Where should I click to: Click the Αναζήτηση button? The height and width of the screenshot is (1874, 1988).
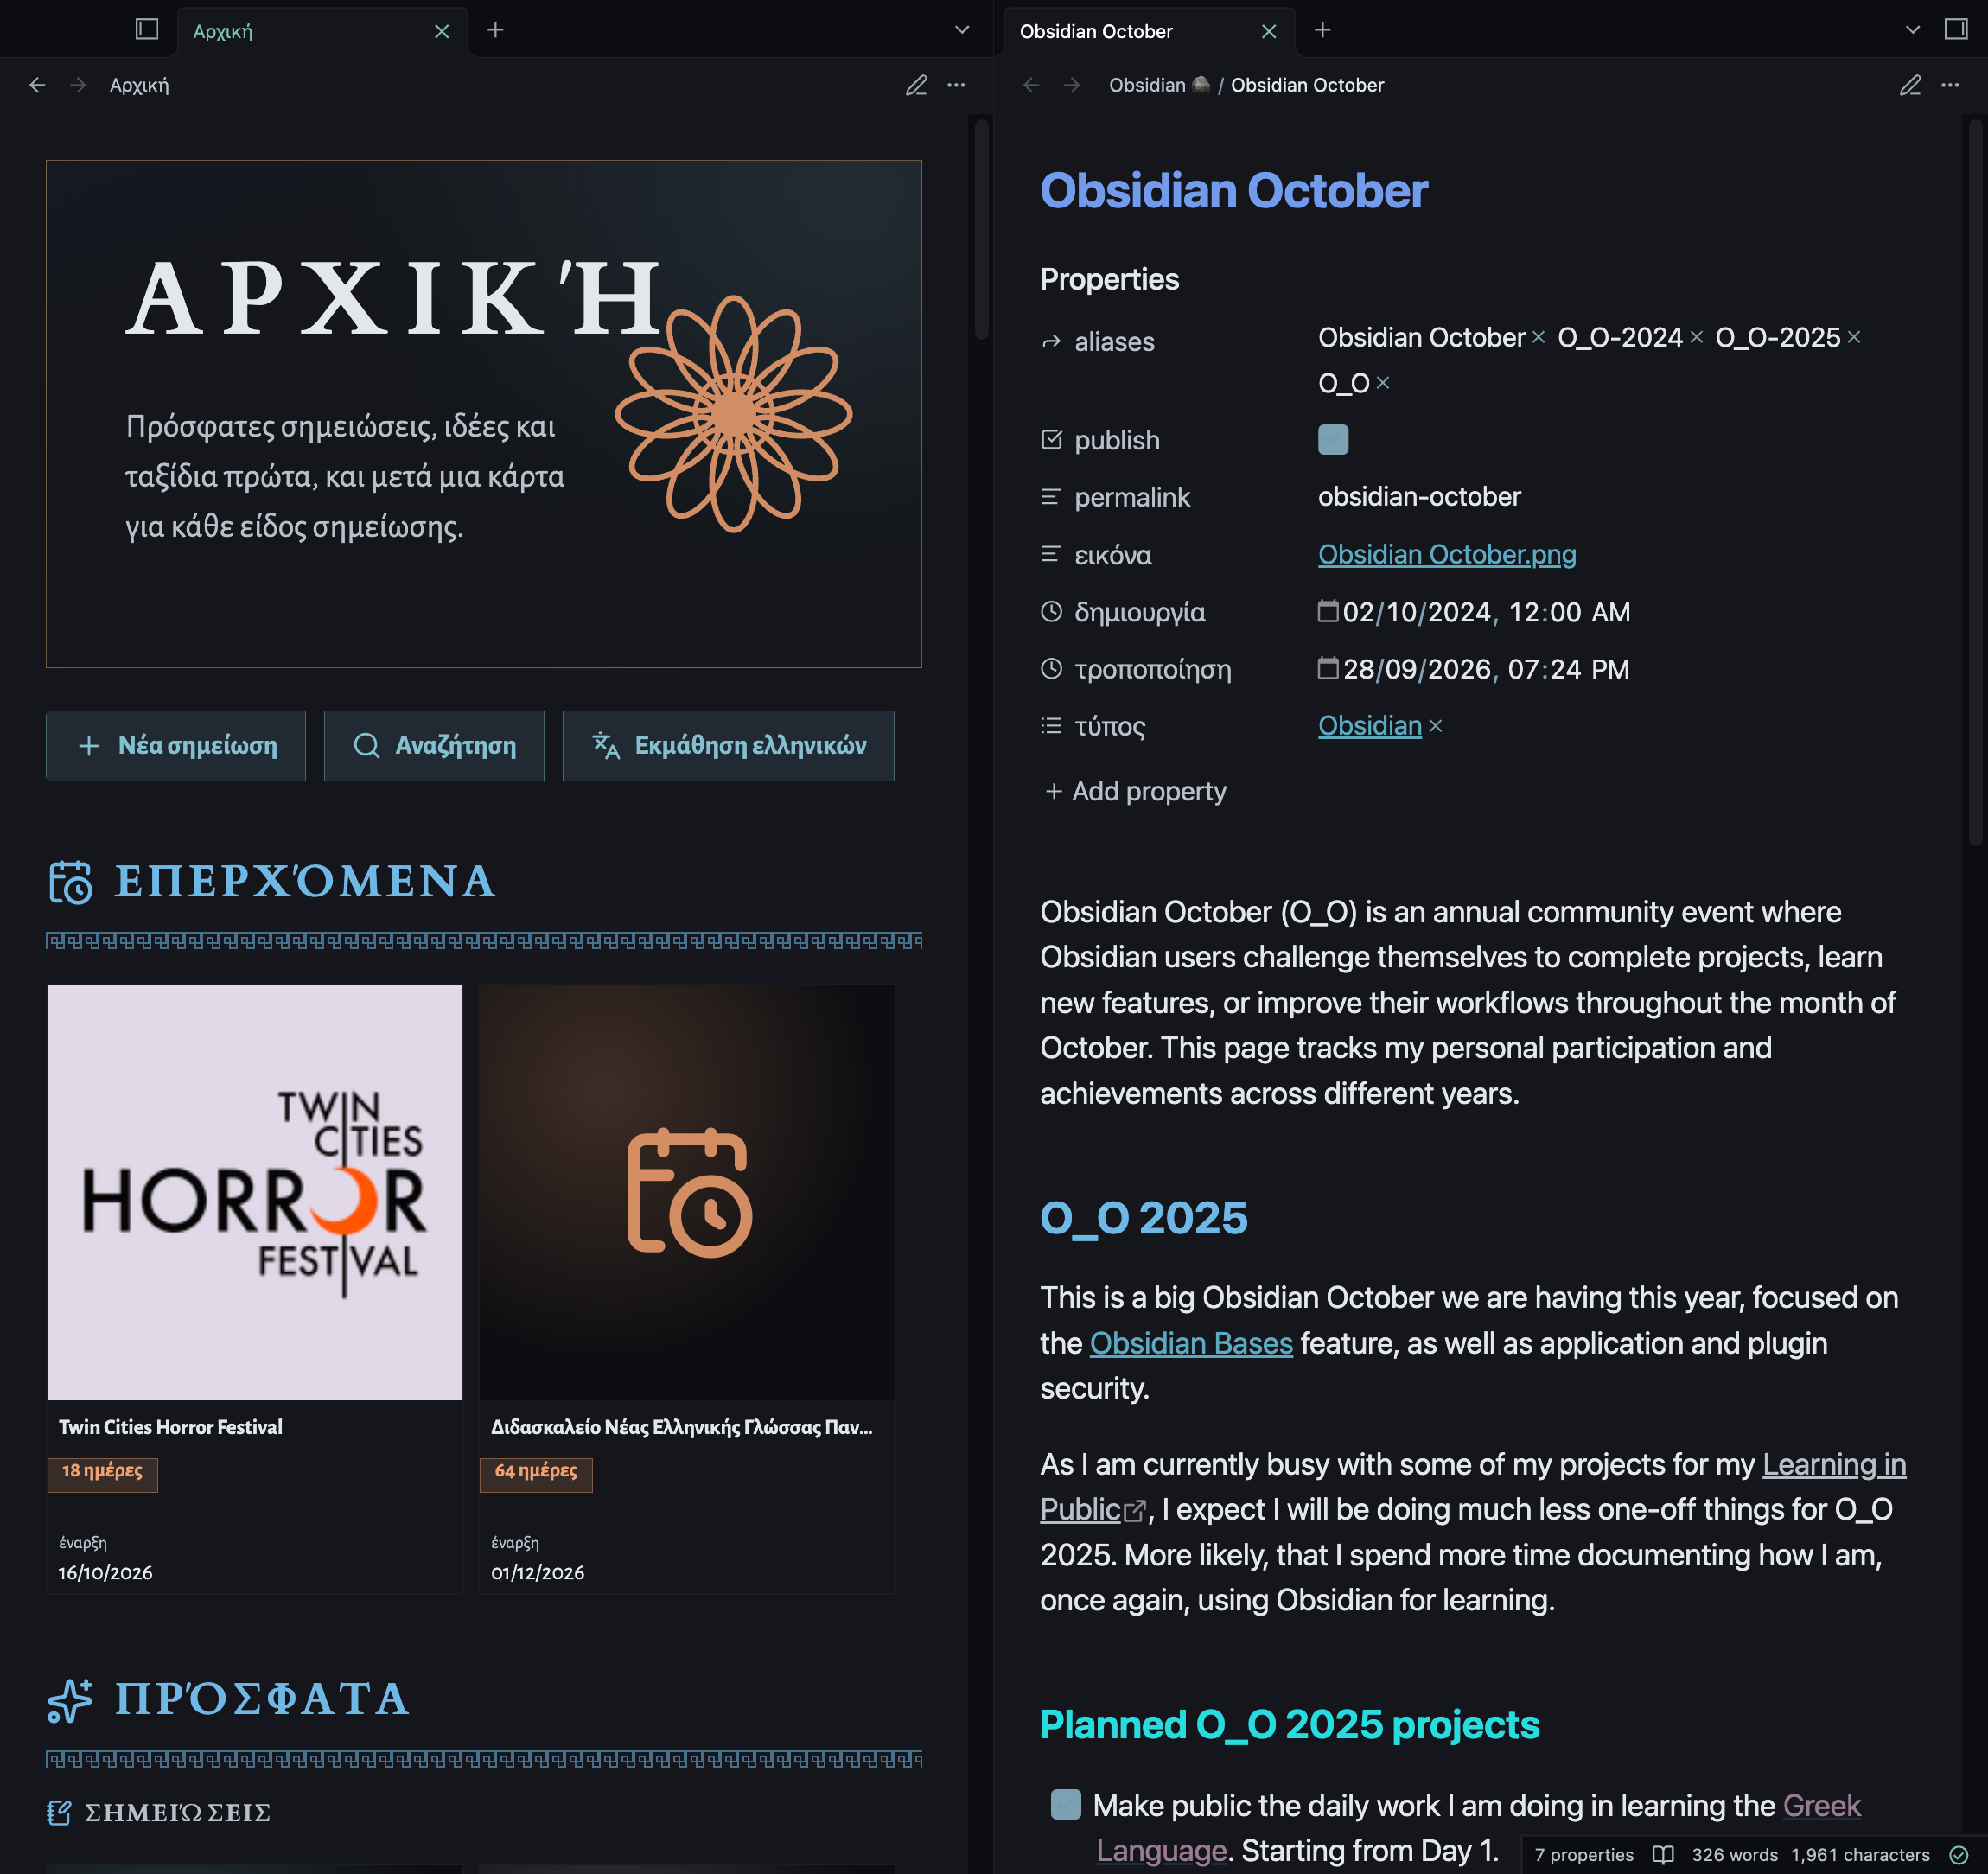click(434, 746)
